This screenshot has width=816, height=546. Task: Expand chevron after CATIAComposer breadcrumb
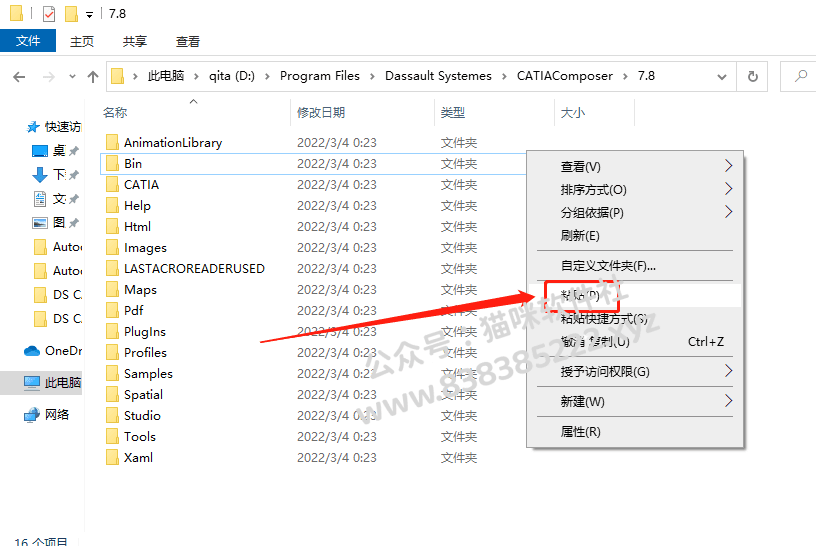tap(625, 77)
